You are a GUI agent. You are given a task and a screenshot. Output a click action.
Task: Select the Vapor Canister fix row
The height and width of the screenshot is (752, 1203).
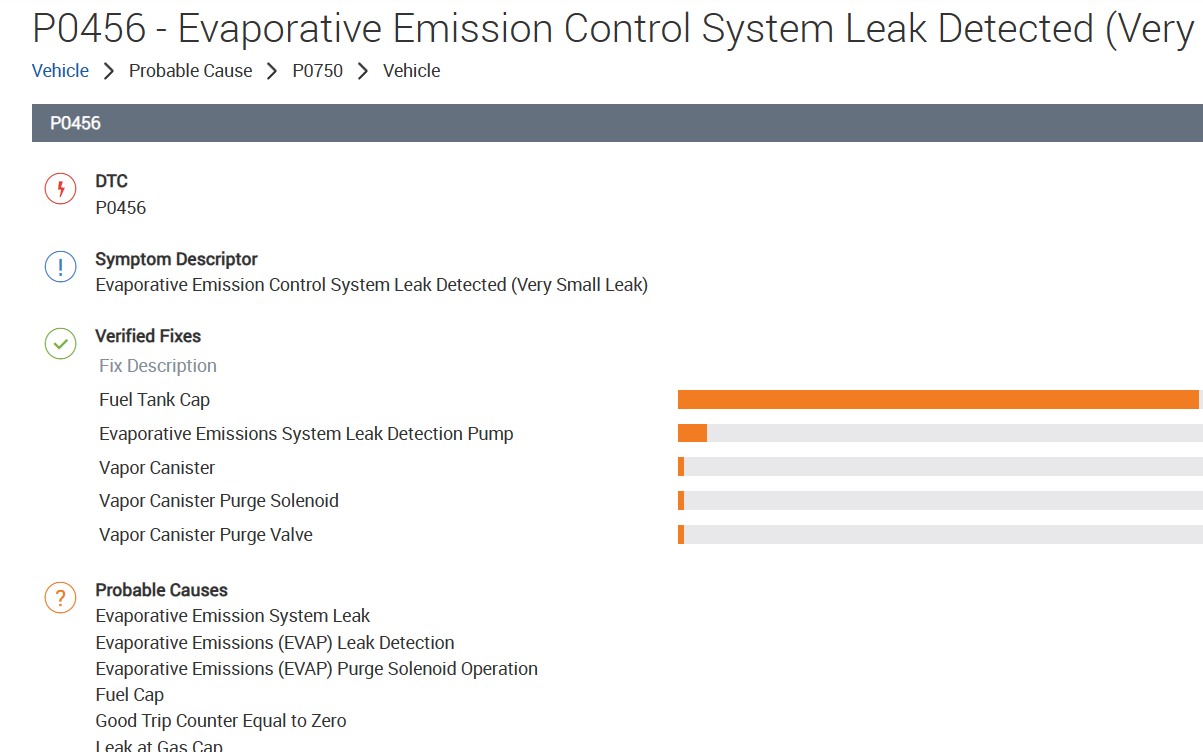coord(157,468)
